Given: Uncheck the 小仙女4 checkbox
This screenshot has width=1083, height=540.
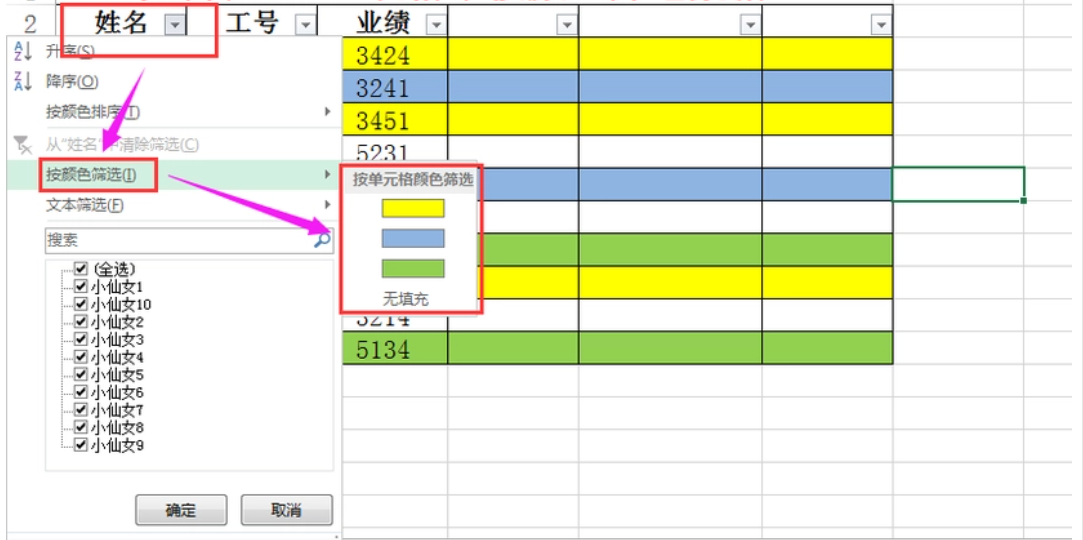Looking at the screenshot, I should click(x=81, y=357).
